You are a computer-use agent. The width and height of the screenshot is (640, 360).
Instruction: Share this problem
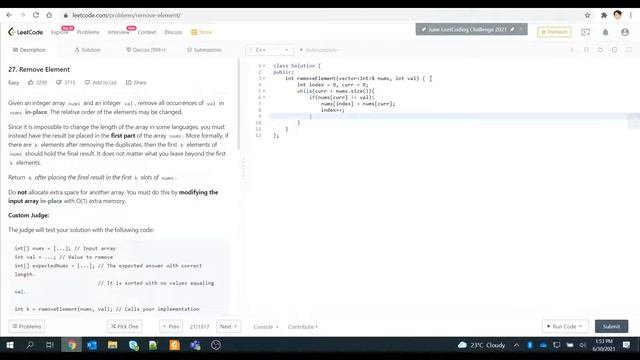(136, 82)
